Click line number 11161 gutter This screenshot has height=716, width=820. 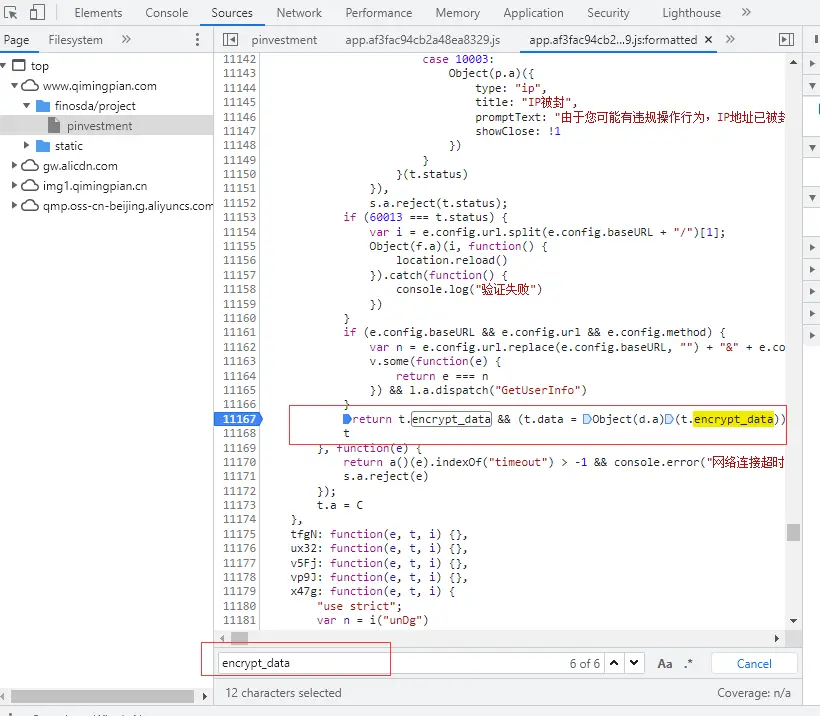tap(239, 332)
